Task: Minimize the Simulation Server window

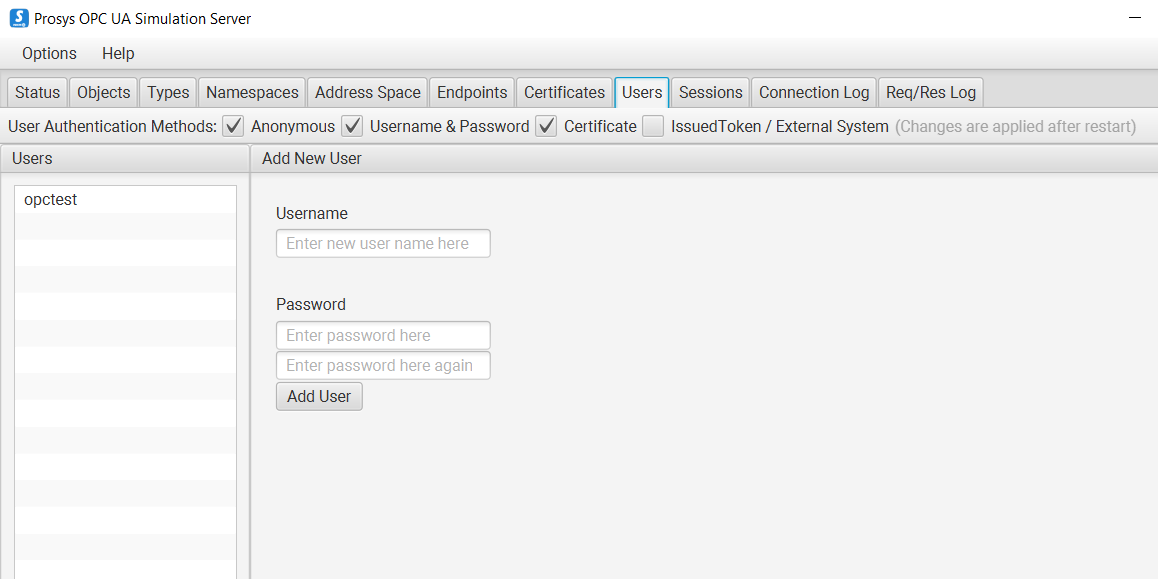Action: pos(1135,18)
